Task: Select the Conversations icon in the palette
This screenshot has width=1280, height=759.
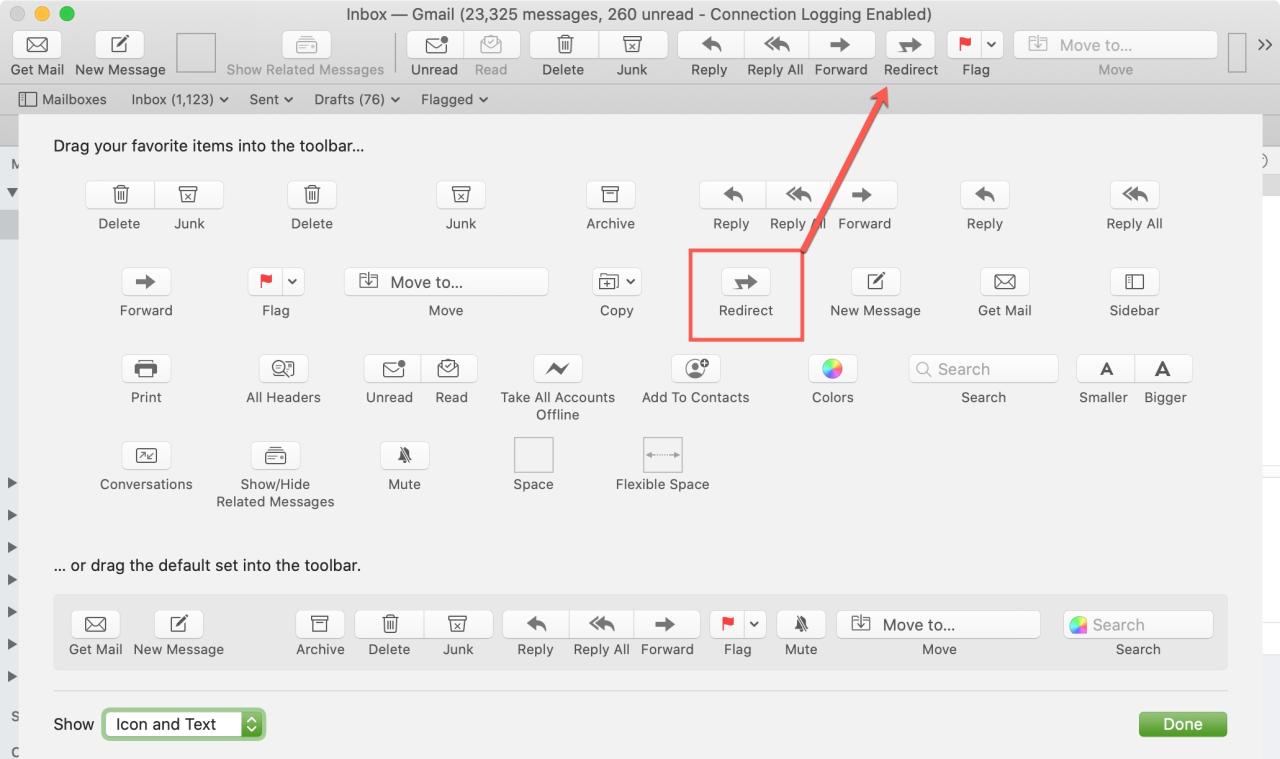Action: 146,456
